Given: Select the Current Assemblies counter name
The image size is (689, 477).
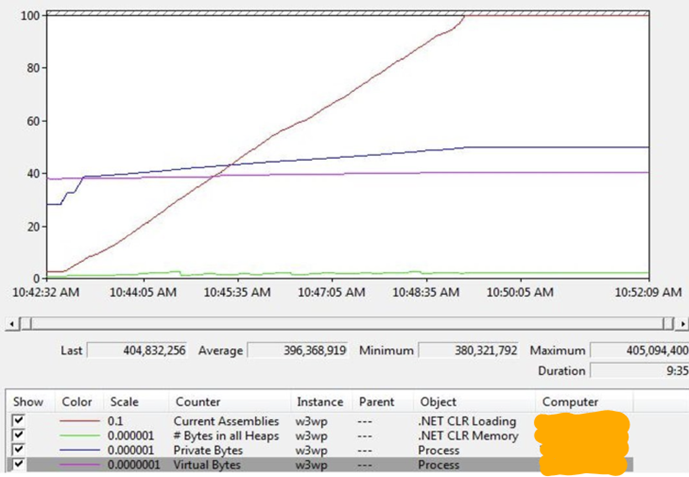Looking at the screenshot, I should (226, 421).
